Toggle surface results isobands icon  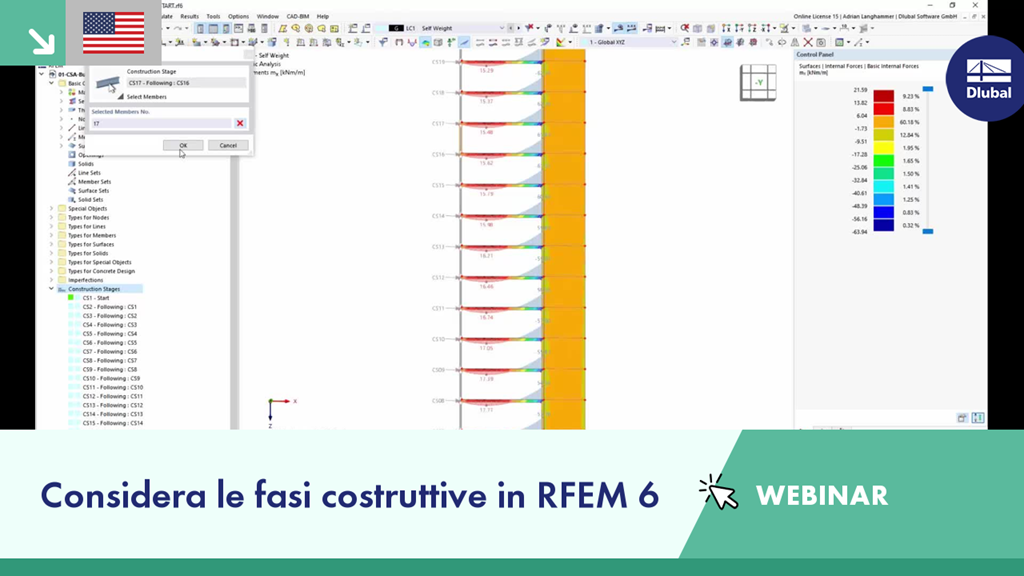[425, 42]
